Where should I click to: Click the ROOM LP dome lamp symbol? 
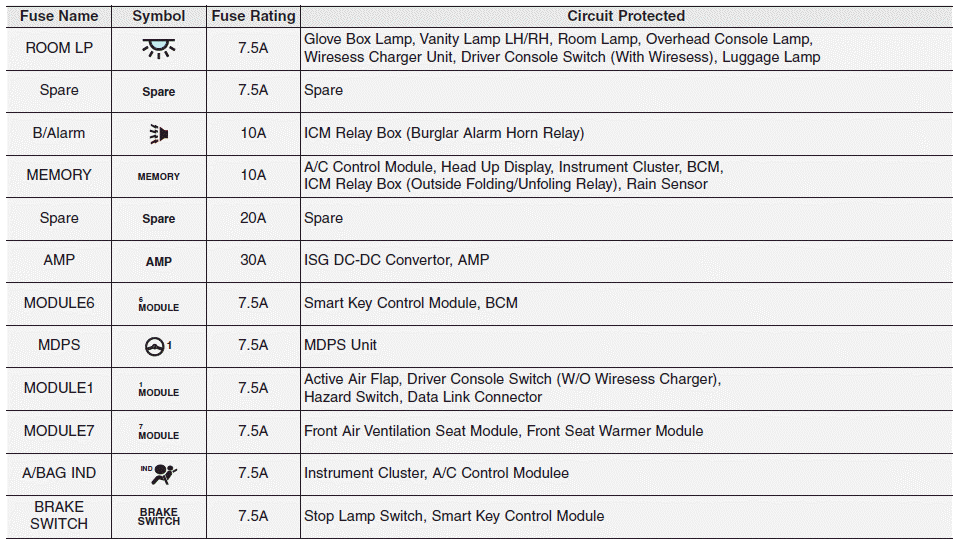coord(158,48)
